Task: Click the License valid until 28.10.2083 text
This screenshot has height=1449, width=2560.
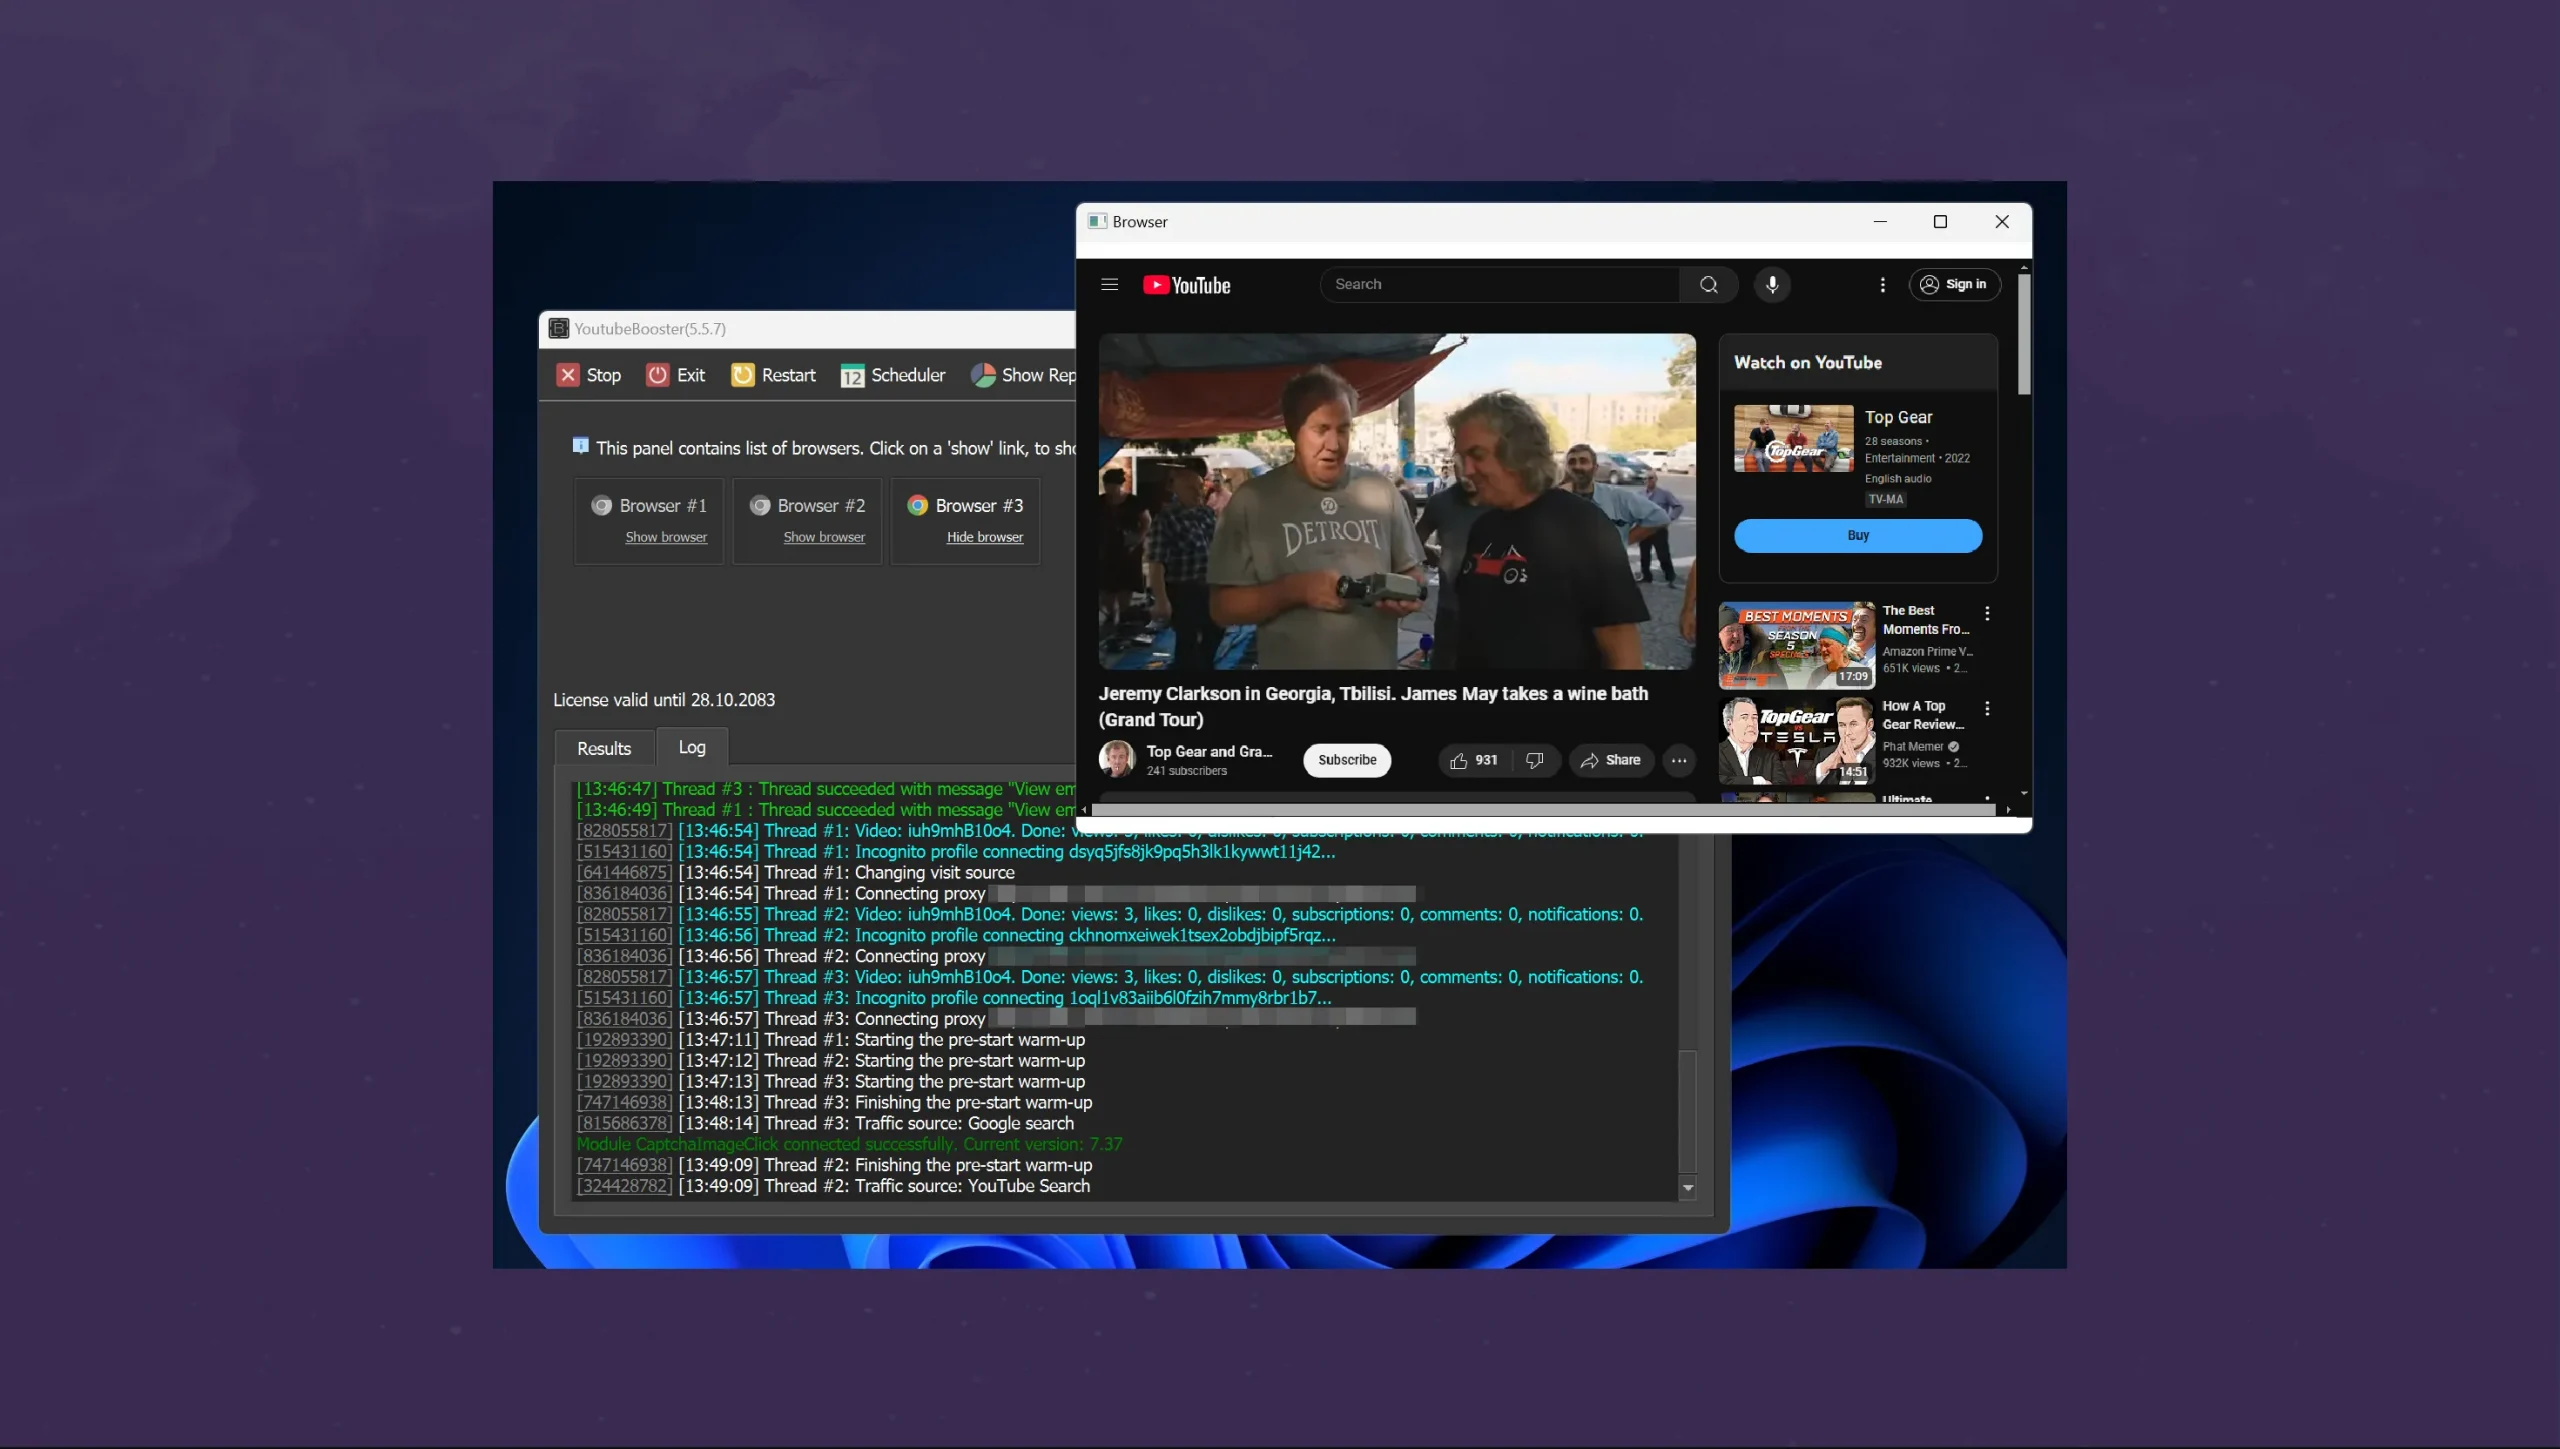Action: tap(664, 700)
